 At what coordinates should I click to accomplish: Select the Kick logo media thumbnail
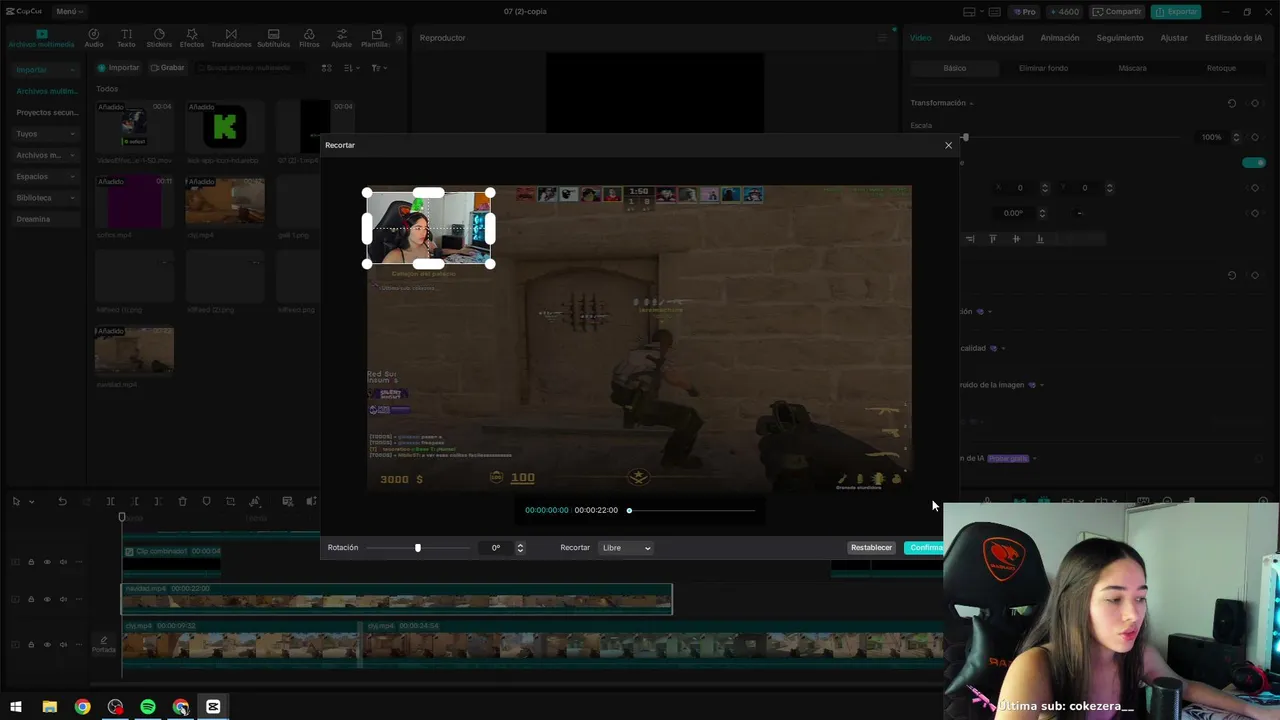point(225,126)
